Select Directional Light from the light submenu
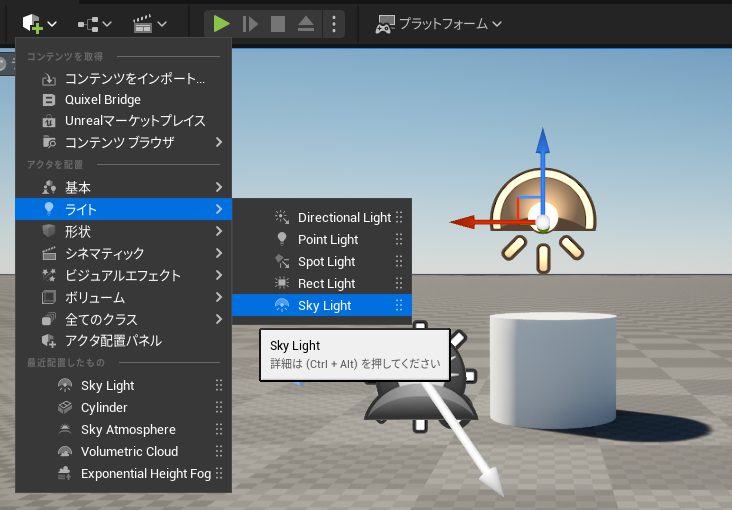Screen dimensions: 732x510 coord(344,217)
